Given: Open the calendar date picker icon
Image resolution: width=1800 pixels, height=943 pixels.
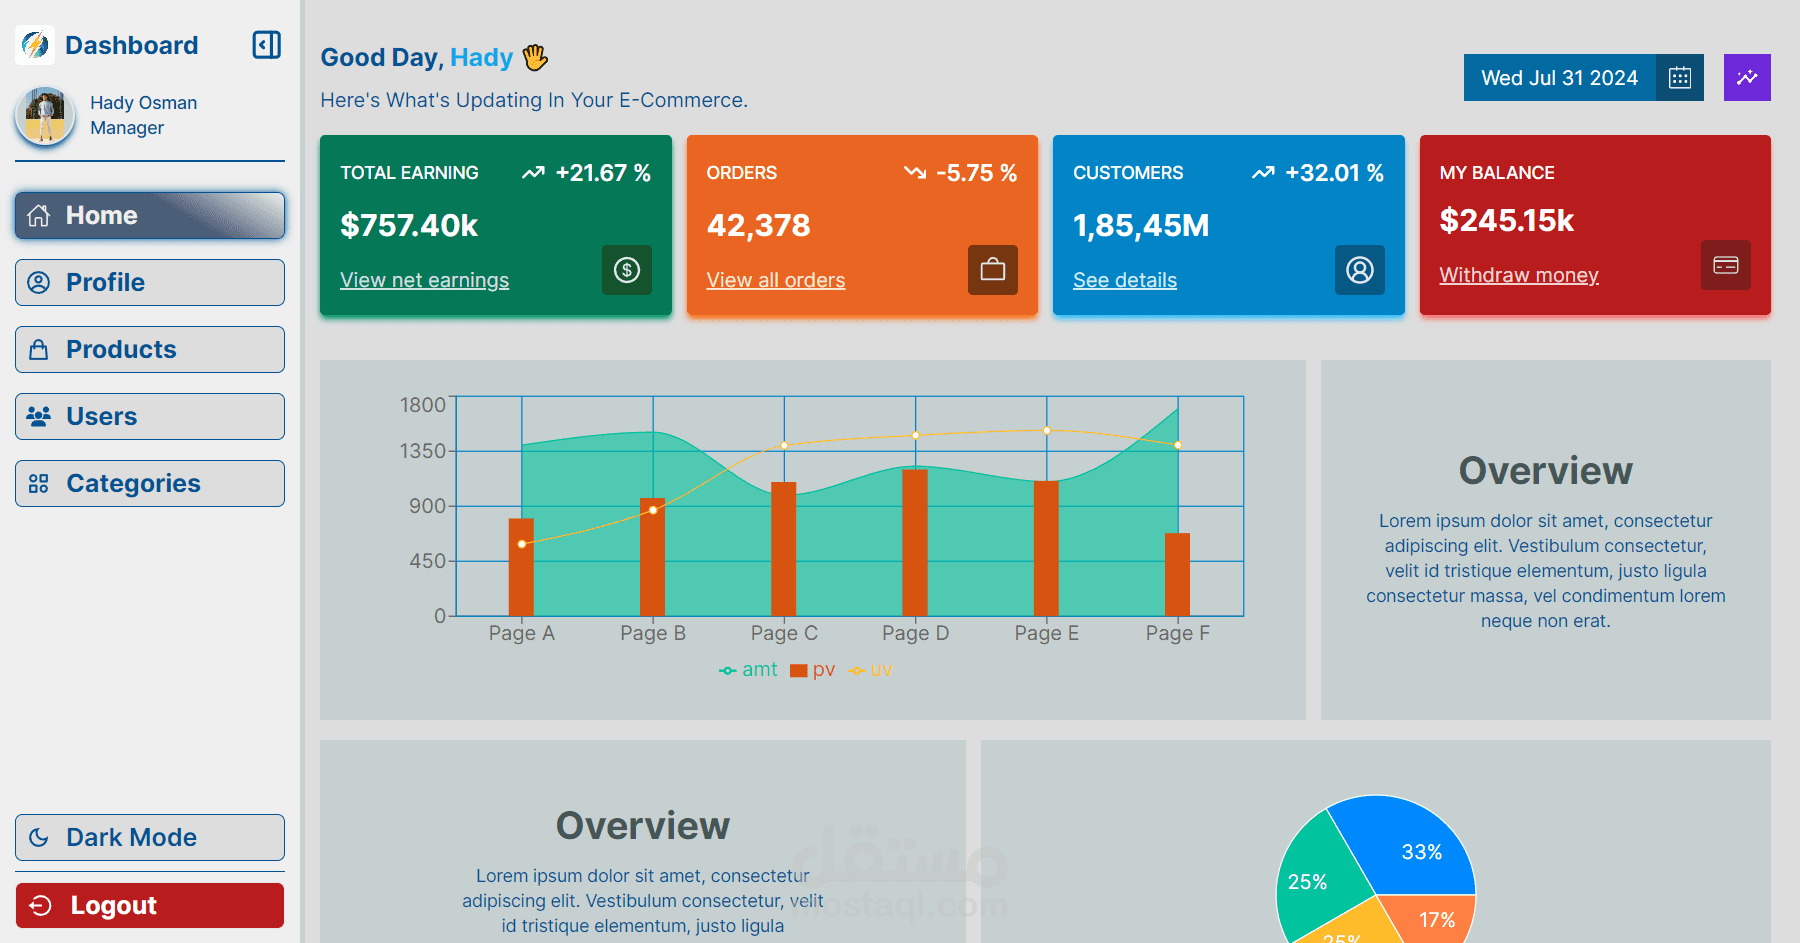Looking at the screenshot, I should [x=1680, y=78].
